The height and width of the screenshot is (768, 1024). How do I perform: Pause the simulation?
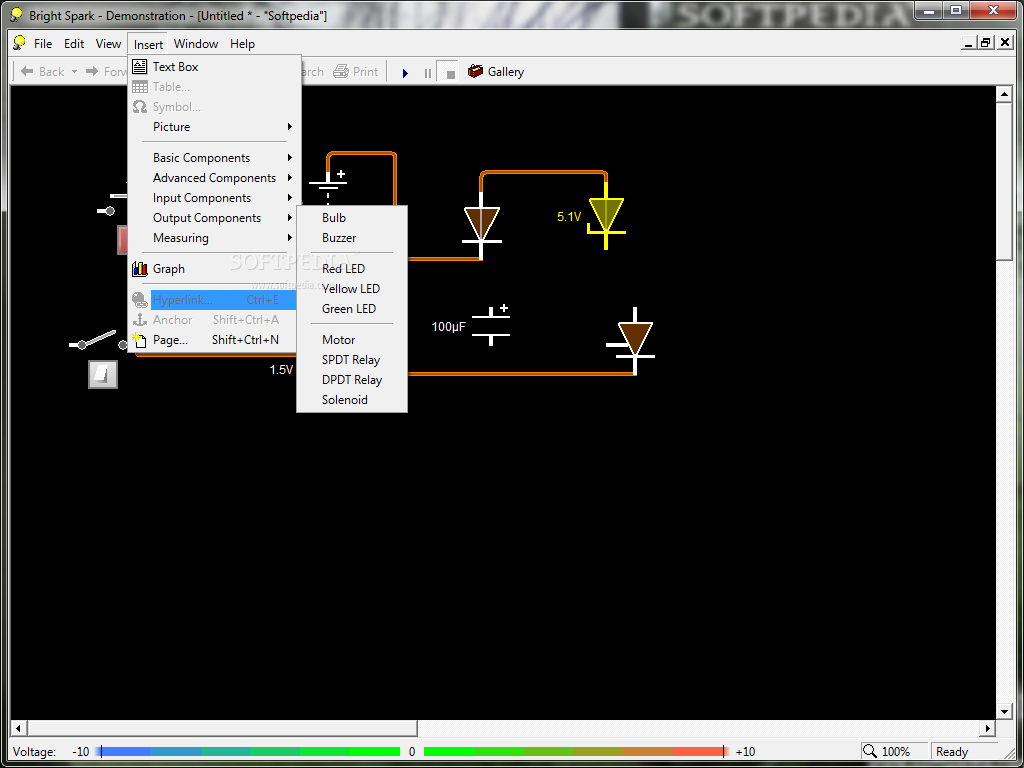pyautogui.click(x=428, y=73)
